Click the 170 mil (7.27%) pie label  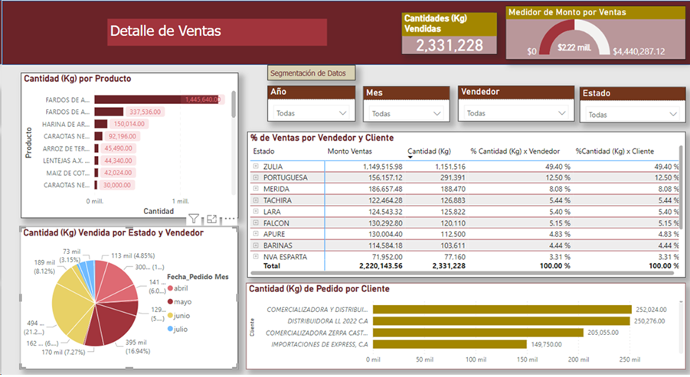click(63, 352)
